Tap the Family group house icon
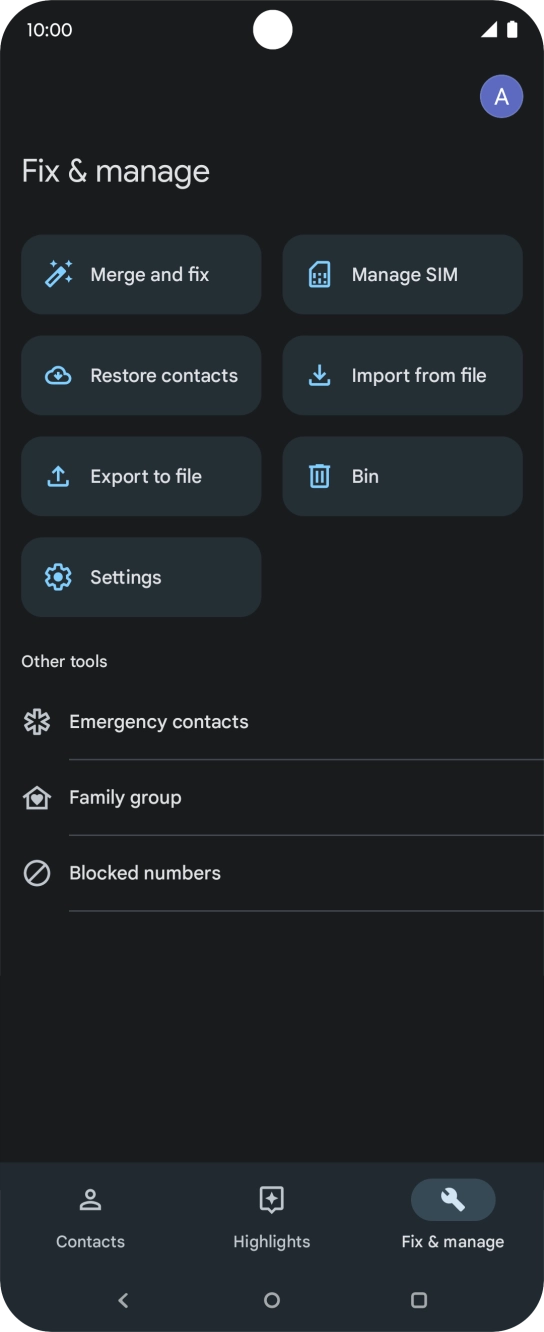Viewport: 544px width, 1332px height. coord(37,798)
